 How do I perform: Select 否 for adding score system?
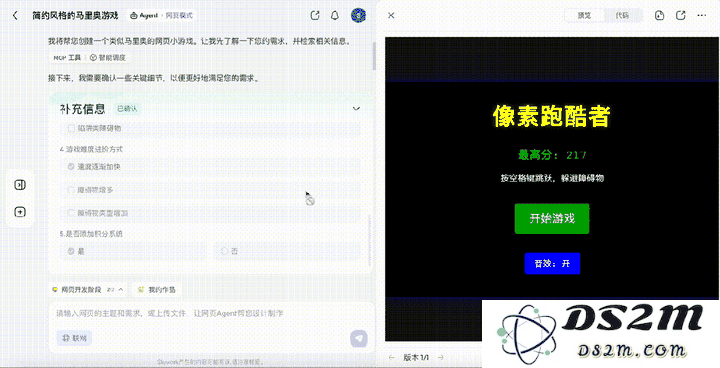pos(224,251)
